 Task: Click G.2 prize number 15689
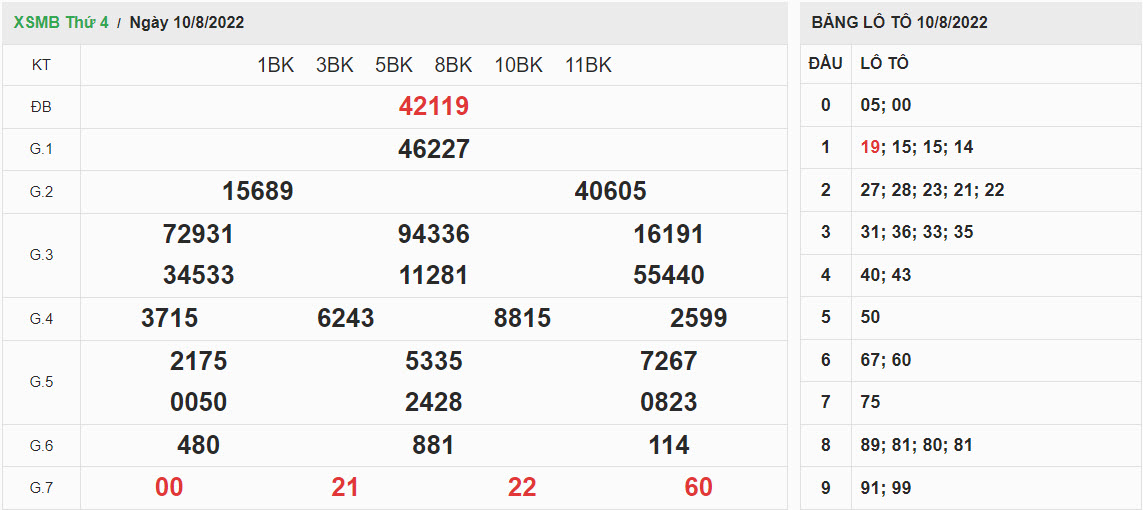click(257, 191)
